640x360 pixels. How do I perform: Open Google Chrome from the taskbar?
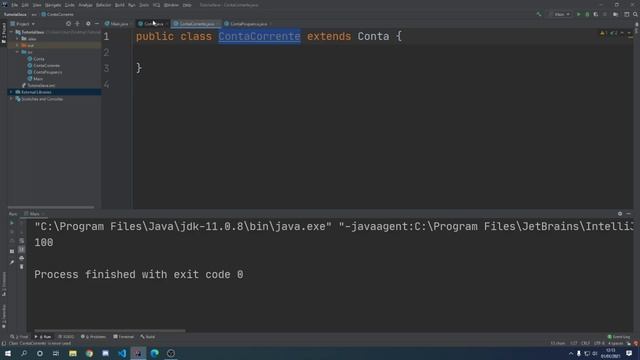(x=89, y=353)
